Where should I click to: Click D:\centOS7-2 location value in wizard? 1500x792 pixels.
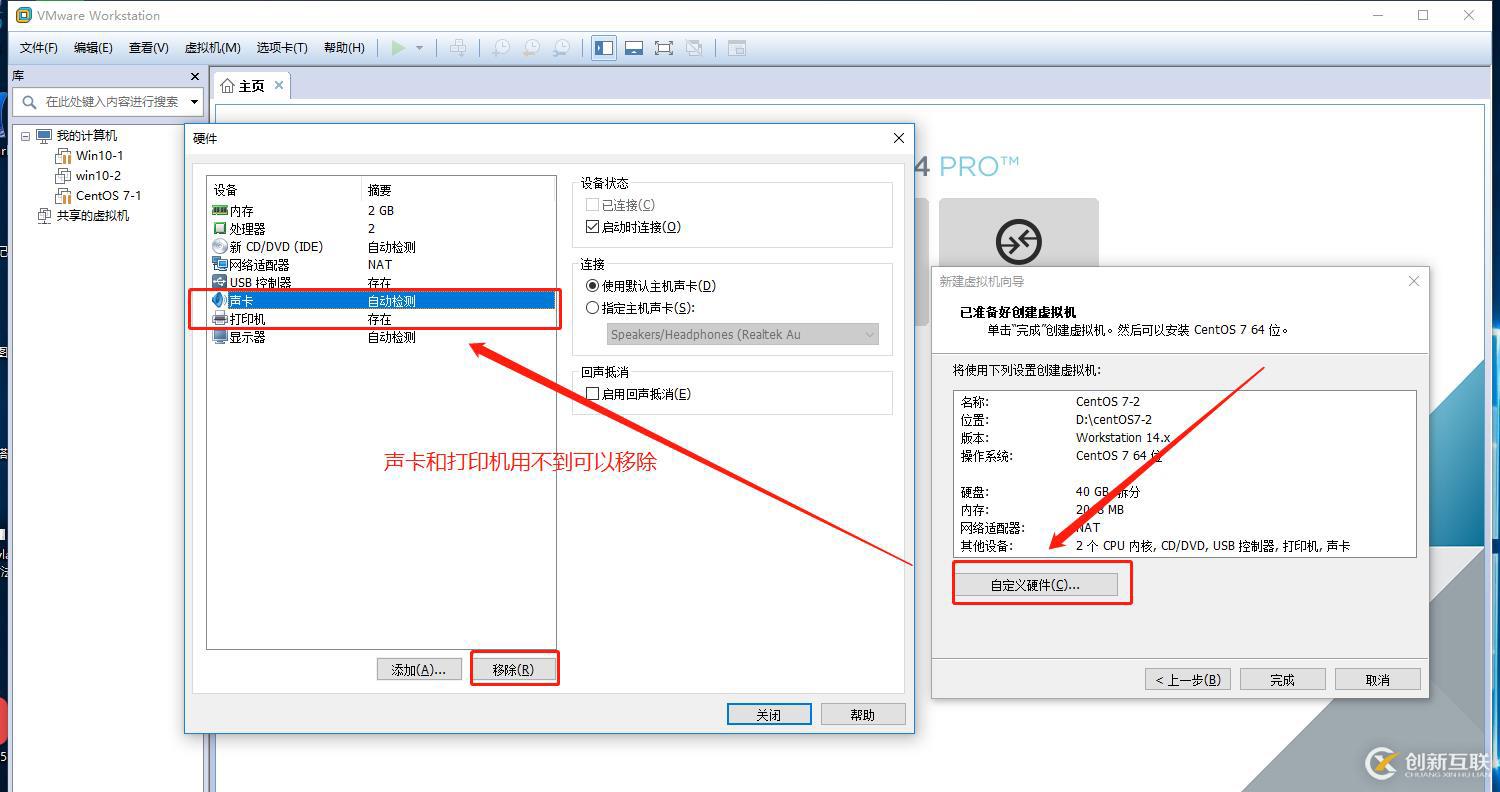[1114, 420]
